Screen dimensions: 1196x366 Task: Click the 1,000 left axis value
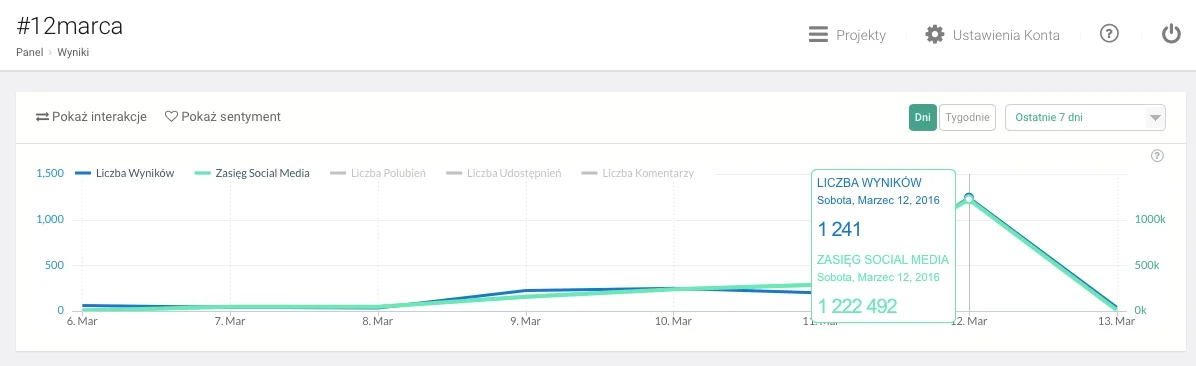pyautogui.click(x=50, y=220)
